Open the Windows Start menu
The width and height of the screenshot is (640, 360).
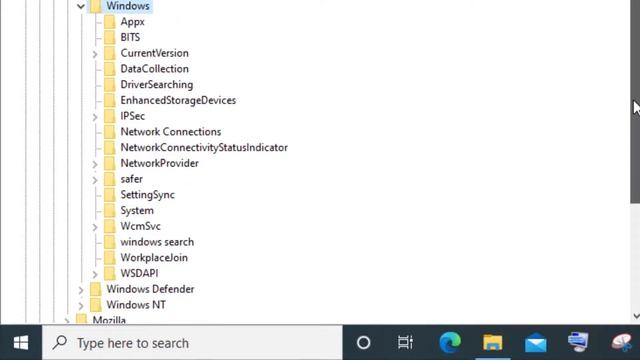point(21,342)
